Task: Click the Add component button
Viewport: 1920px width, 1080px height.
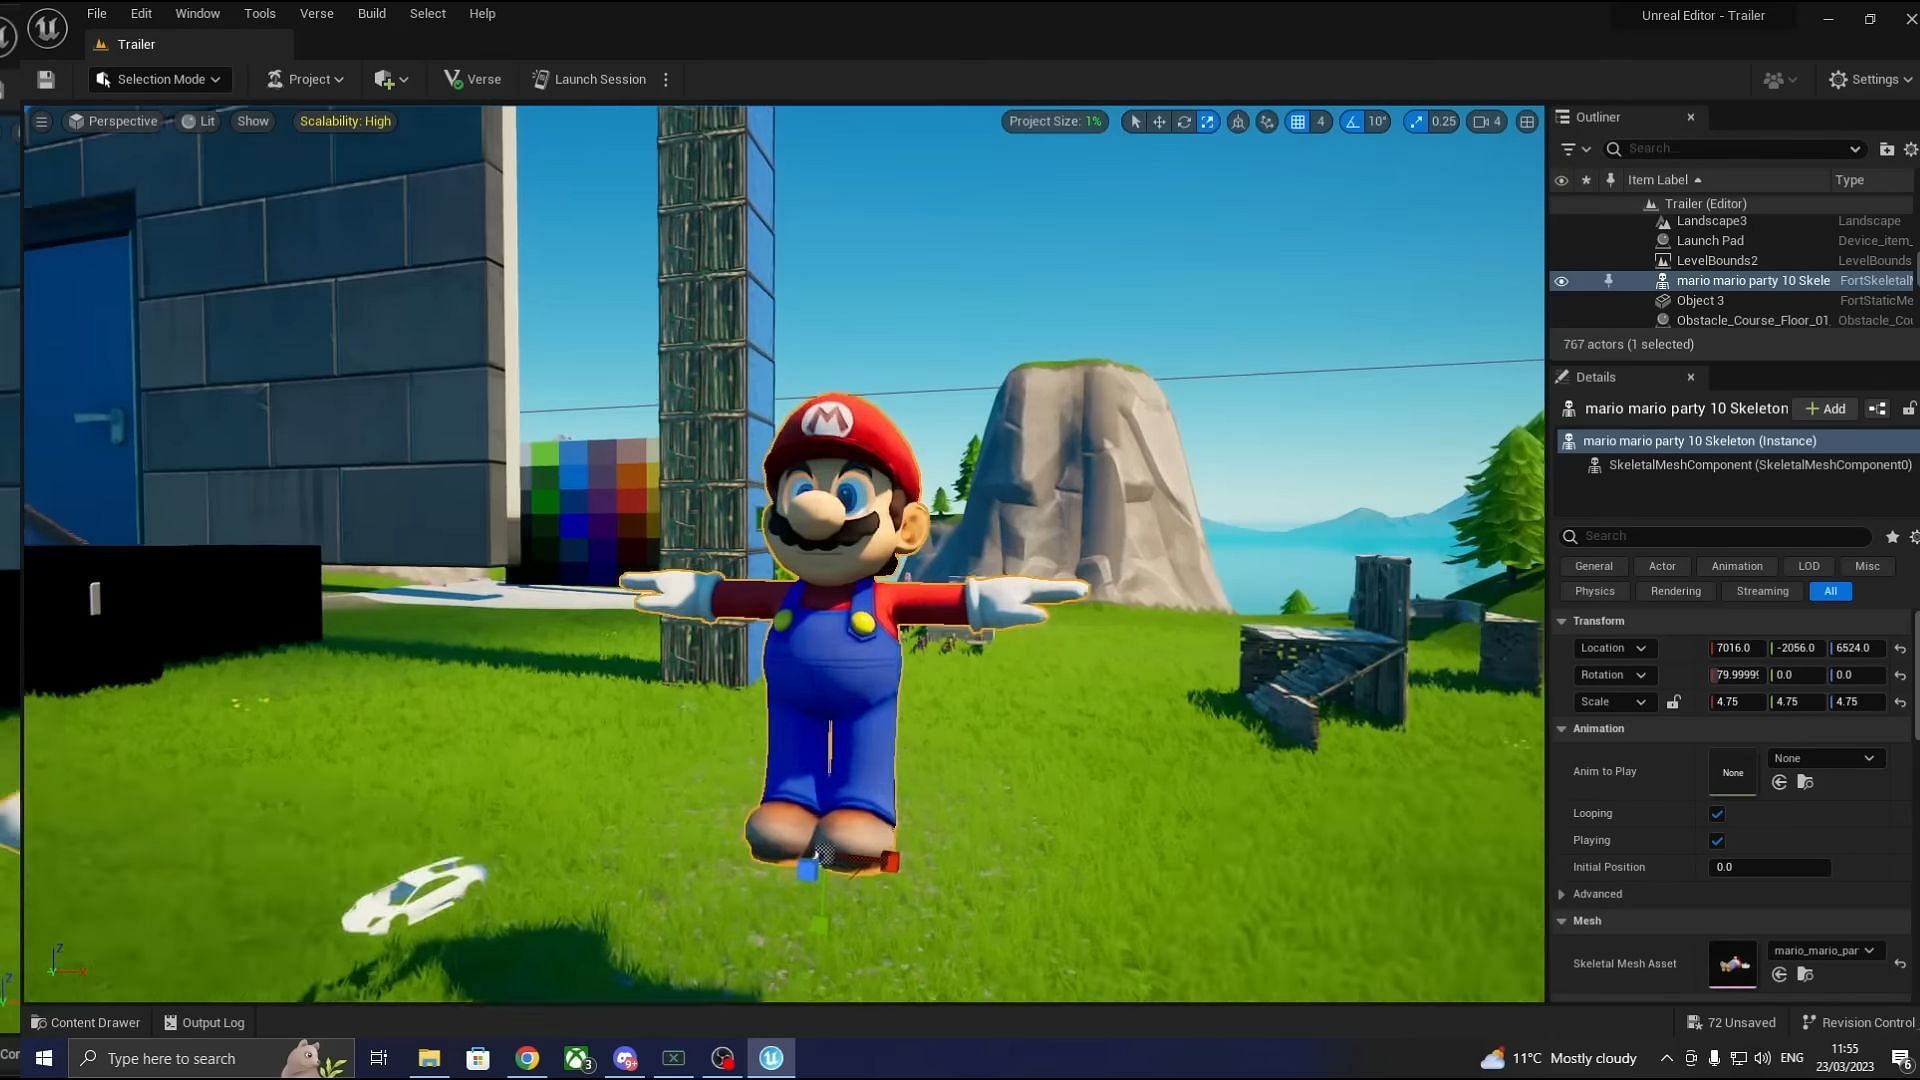Action: (1826, 409)
